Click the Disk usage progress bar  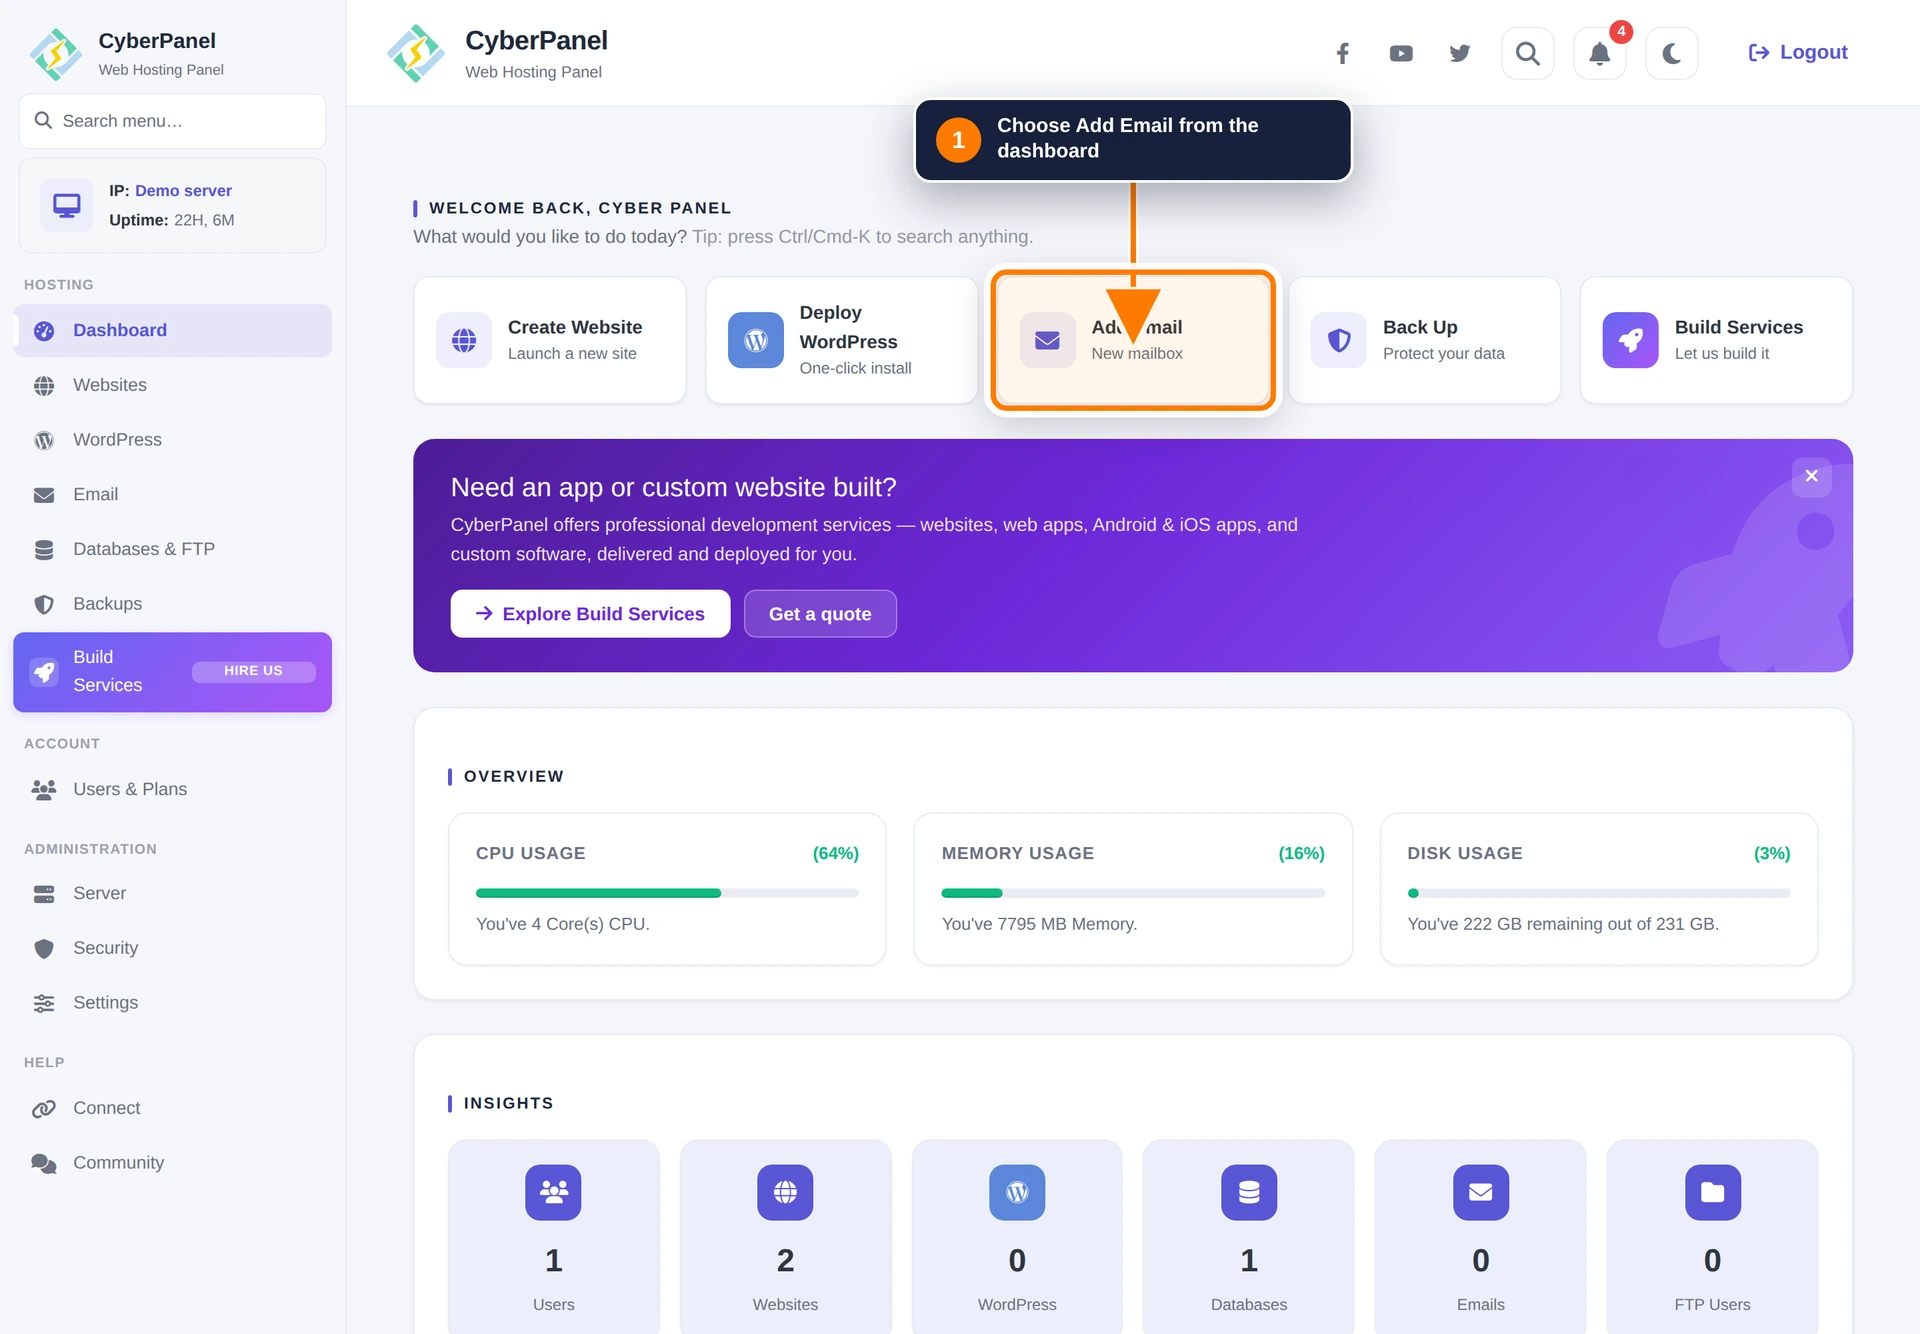coord(1599,893)
